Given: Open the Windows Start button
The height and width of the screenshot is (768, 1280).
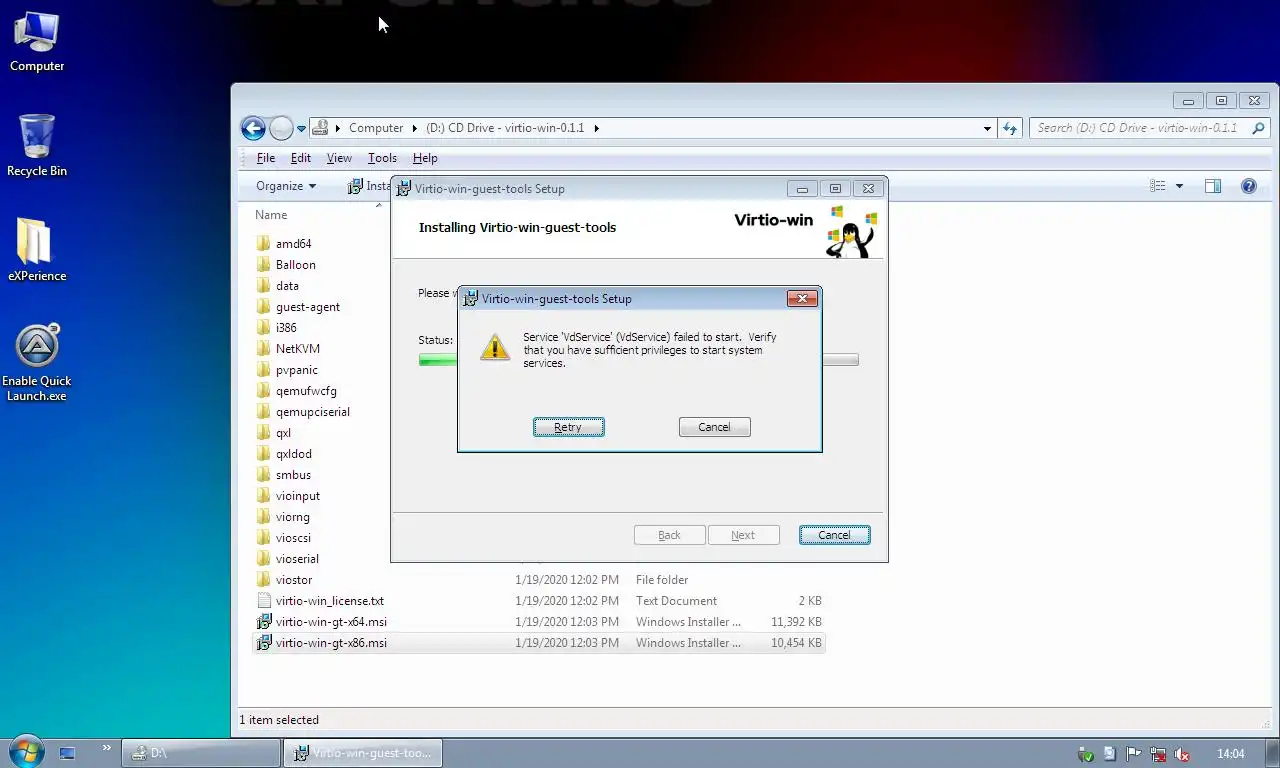Looking at the screenshot, I should point(26,752).
